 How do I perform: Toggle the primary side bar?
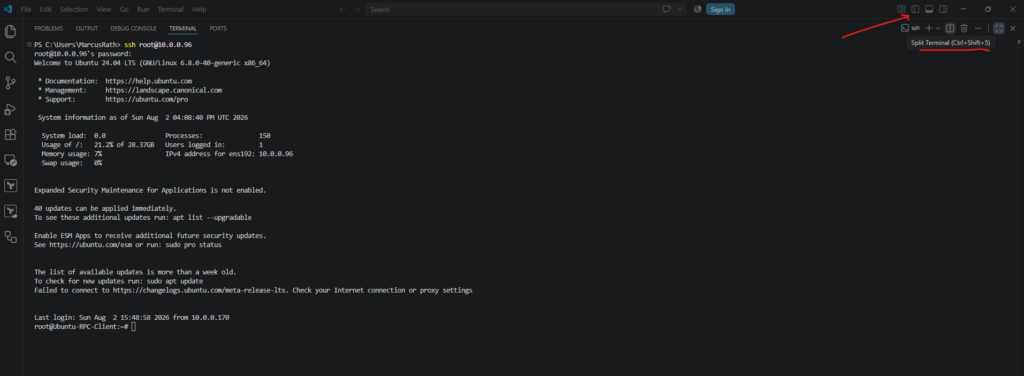point(915,9)
